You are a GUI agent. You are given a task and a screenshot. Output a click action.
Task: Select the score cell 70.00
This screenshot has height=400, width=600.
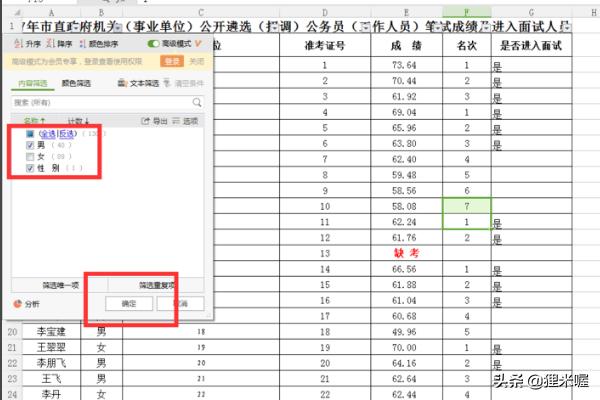(406, 347)
